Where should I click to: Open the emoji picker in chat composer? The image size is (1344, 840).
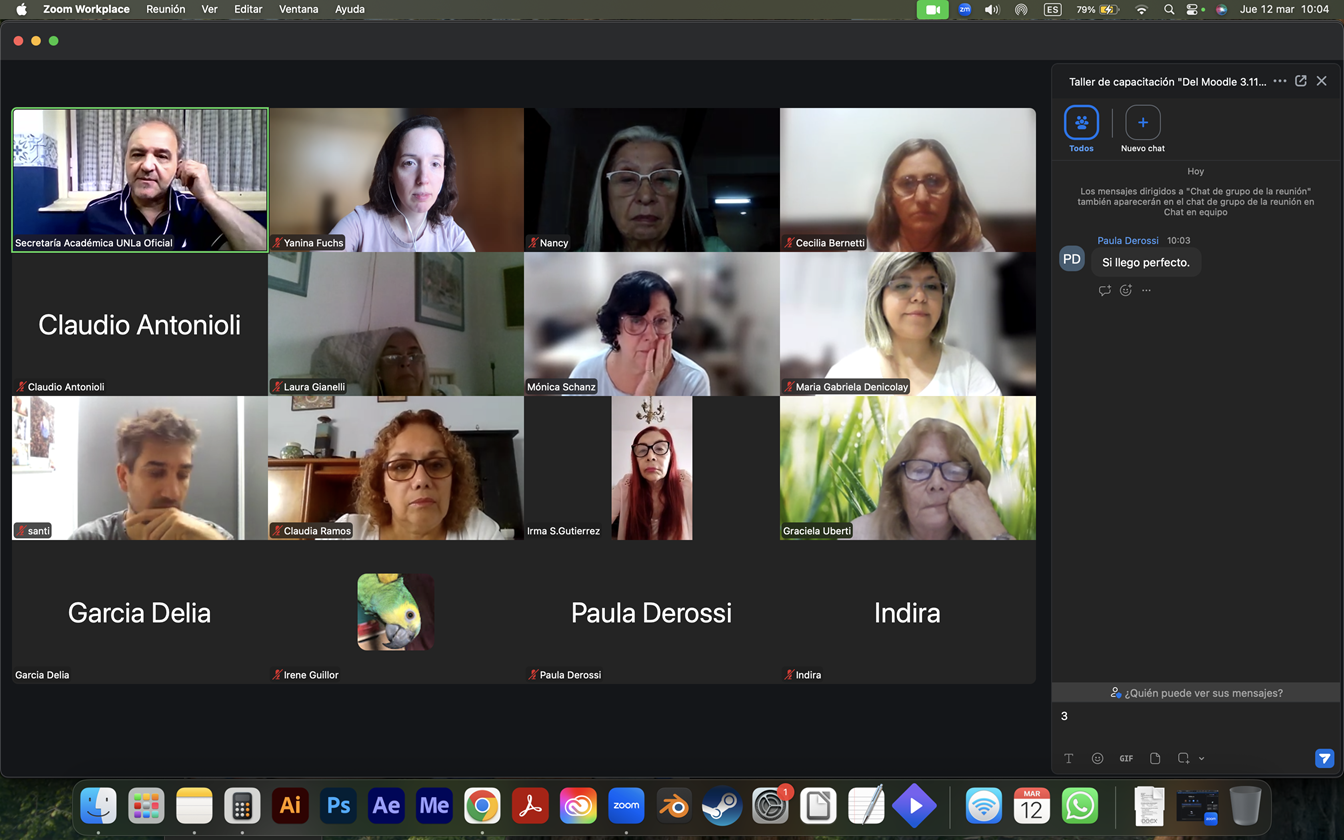point(1097,759)
